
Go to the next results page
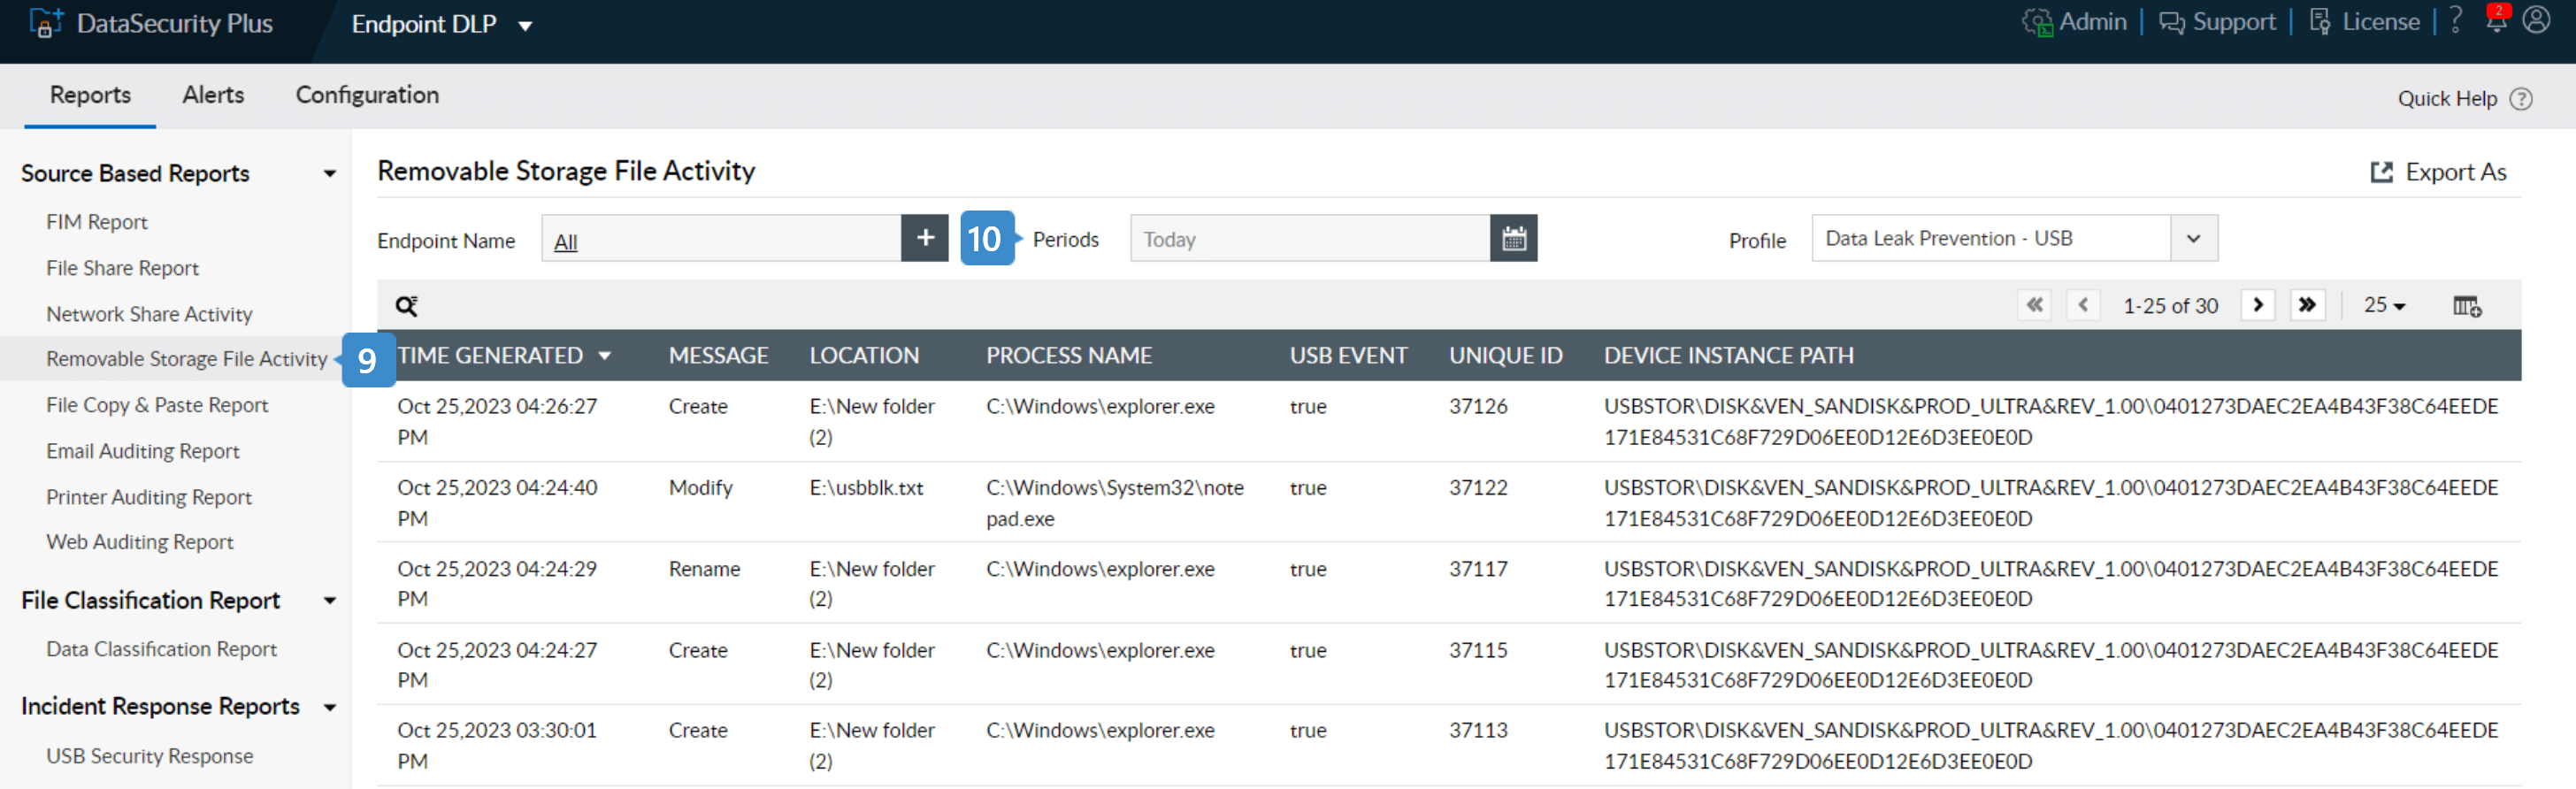click(x=2257, y=305)
